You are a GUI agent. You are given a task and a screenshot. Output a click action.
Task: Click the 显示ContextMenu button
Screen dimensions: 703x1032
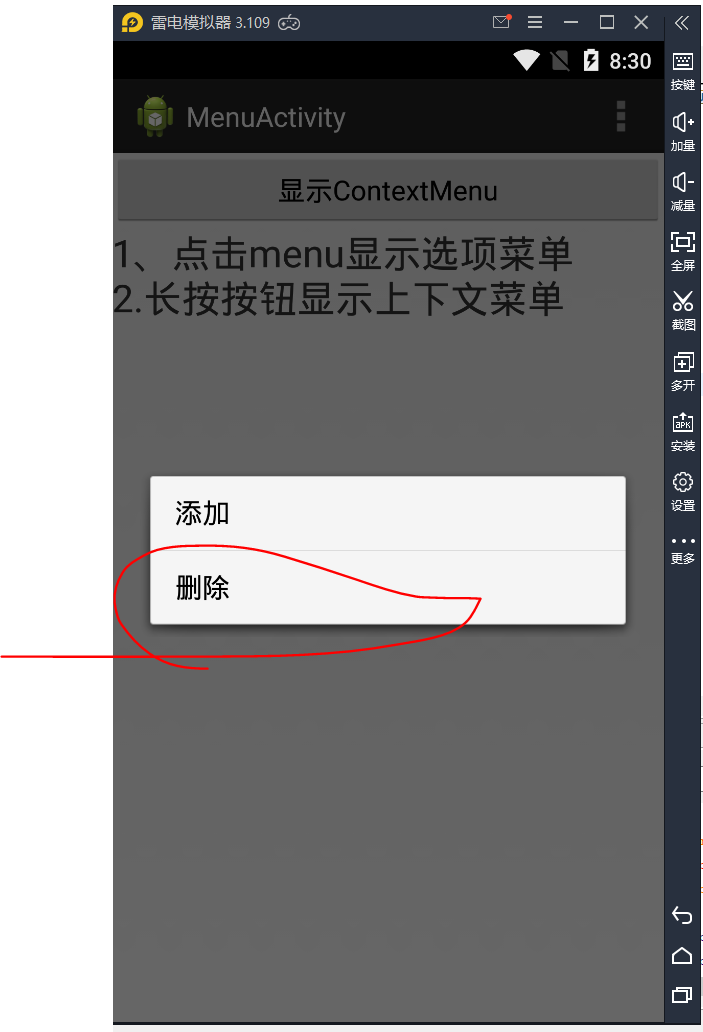point(388,191)
